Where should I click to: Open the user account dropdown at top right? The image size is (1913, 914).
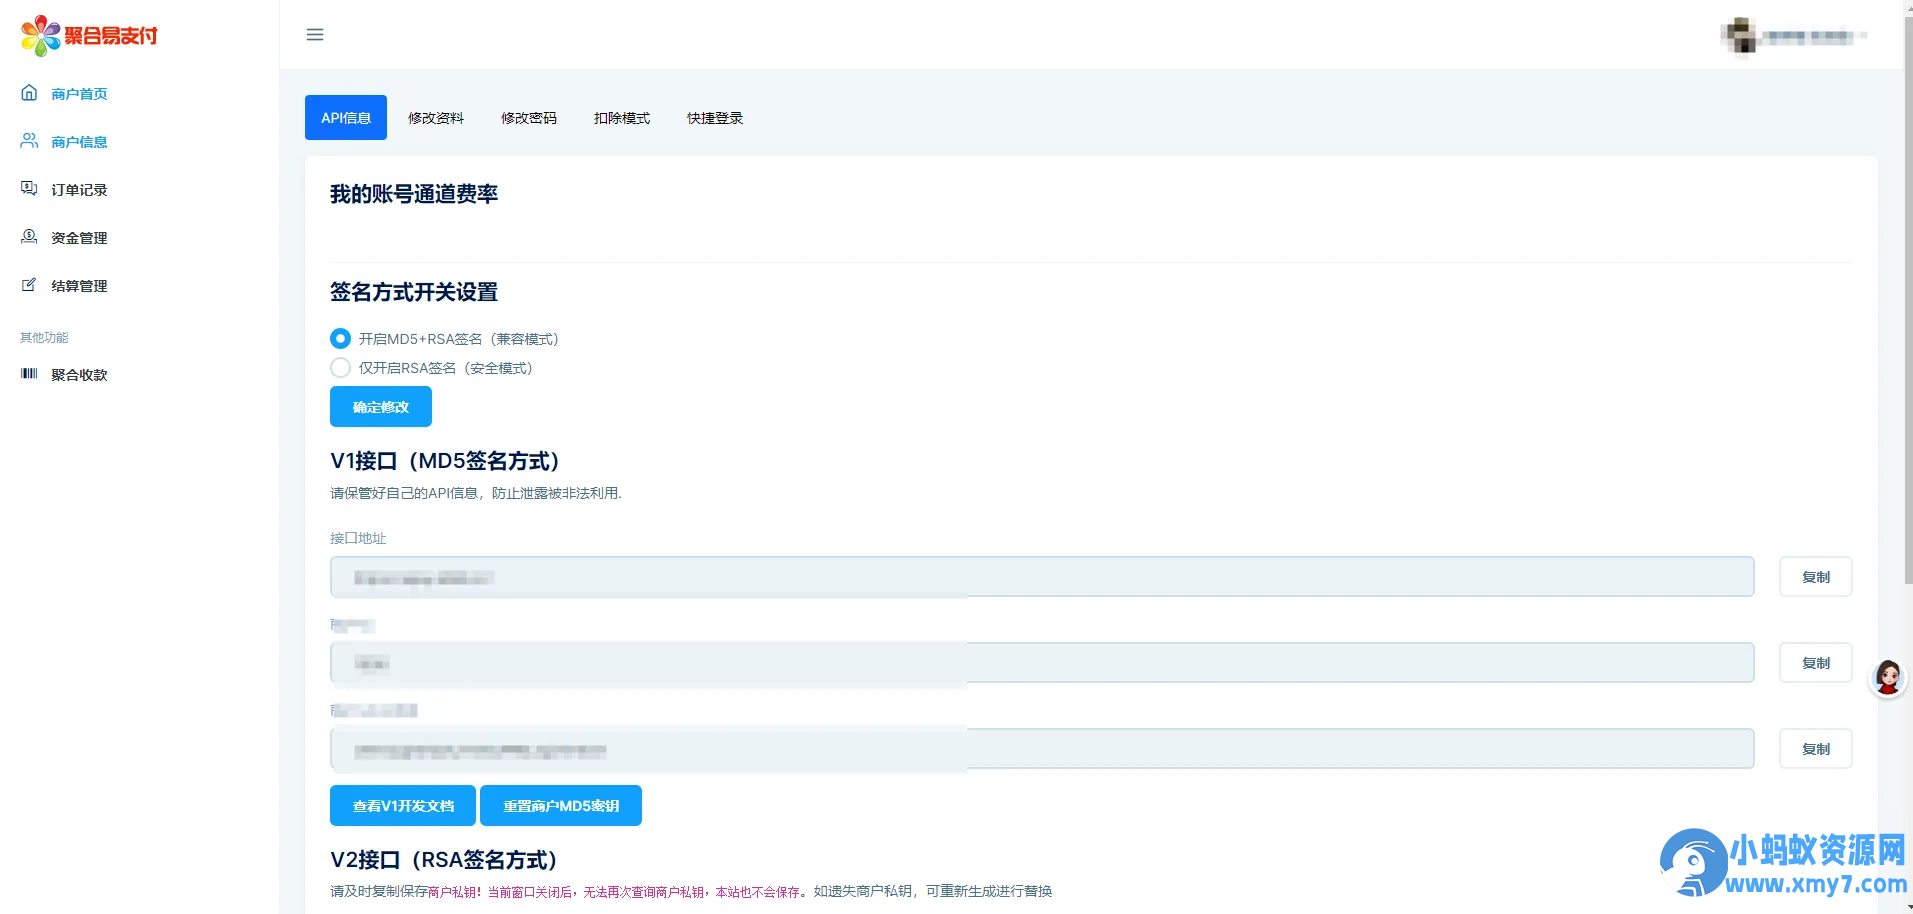1794,36
